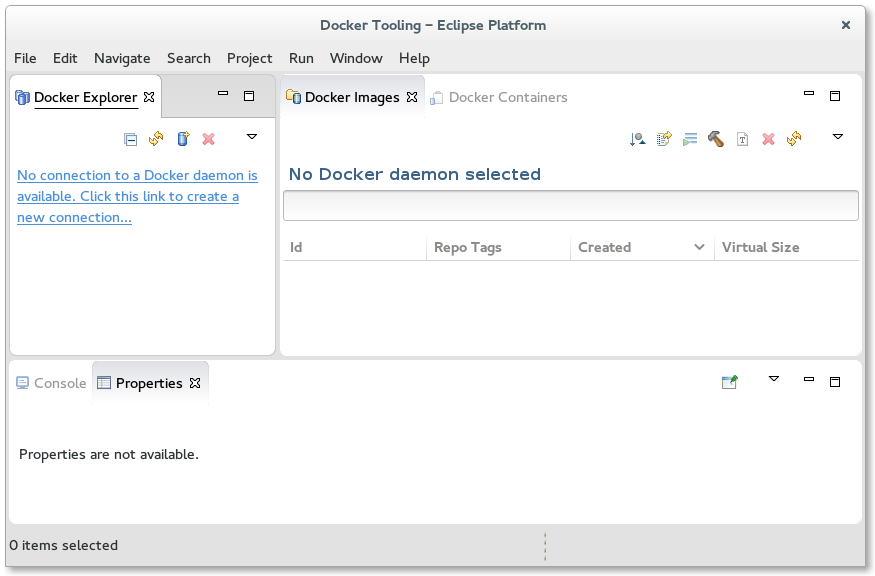Open the Project menu

coord(249,59)
